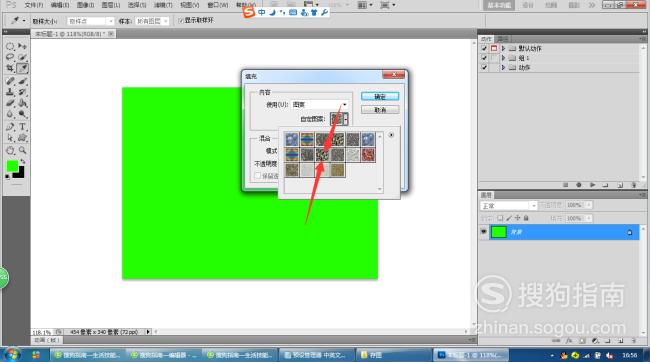Open 样本 sample layers dropdown
Screen dimensions: 650x362
(152, 21)
